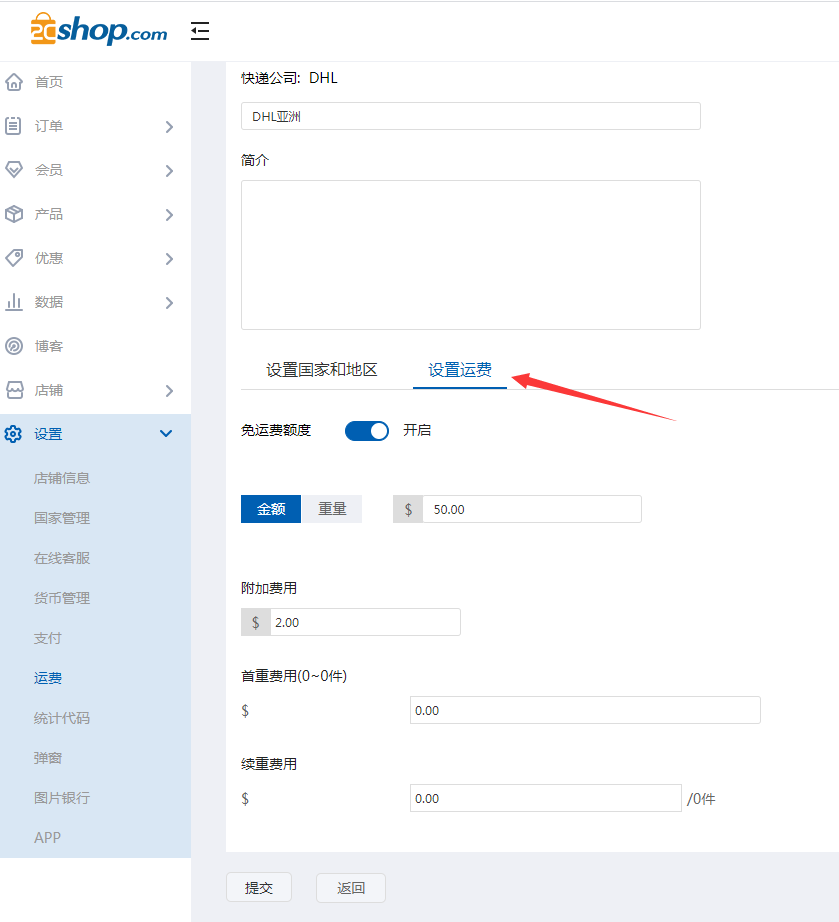This screenshot has width=839, height=922.
Task: Open 统计代码 submenu item
Action: click(x=62, y=718)
